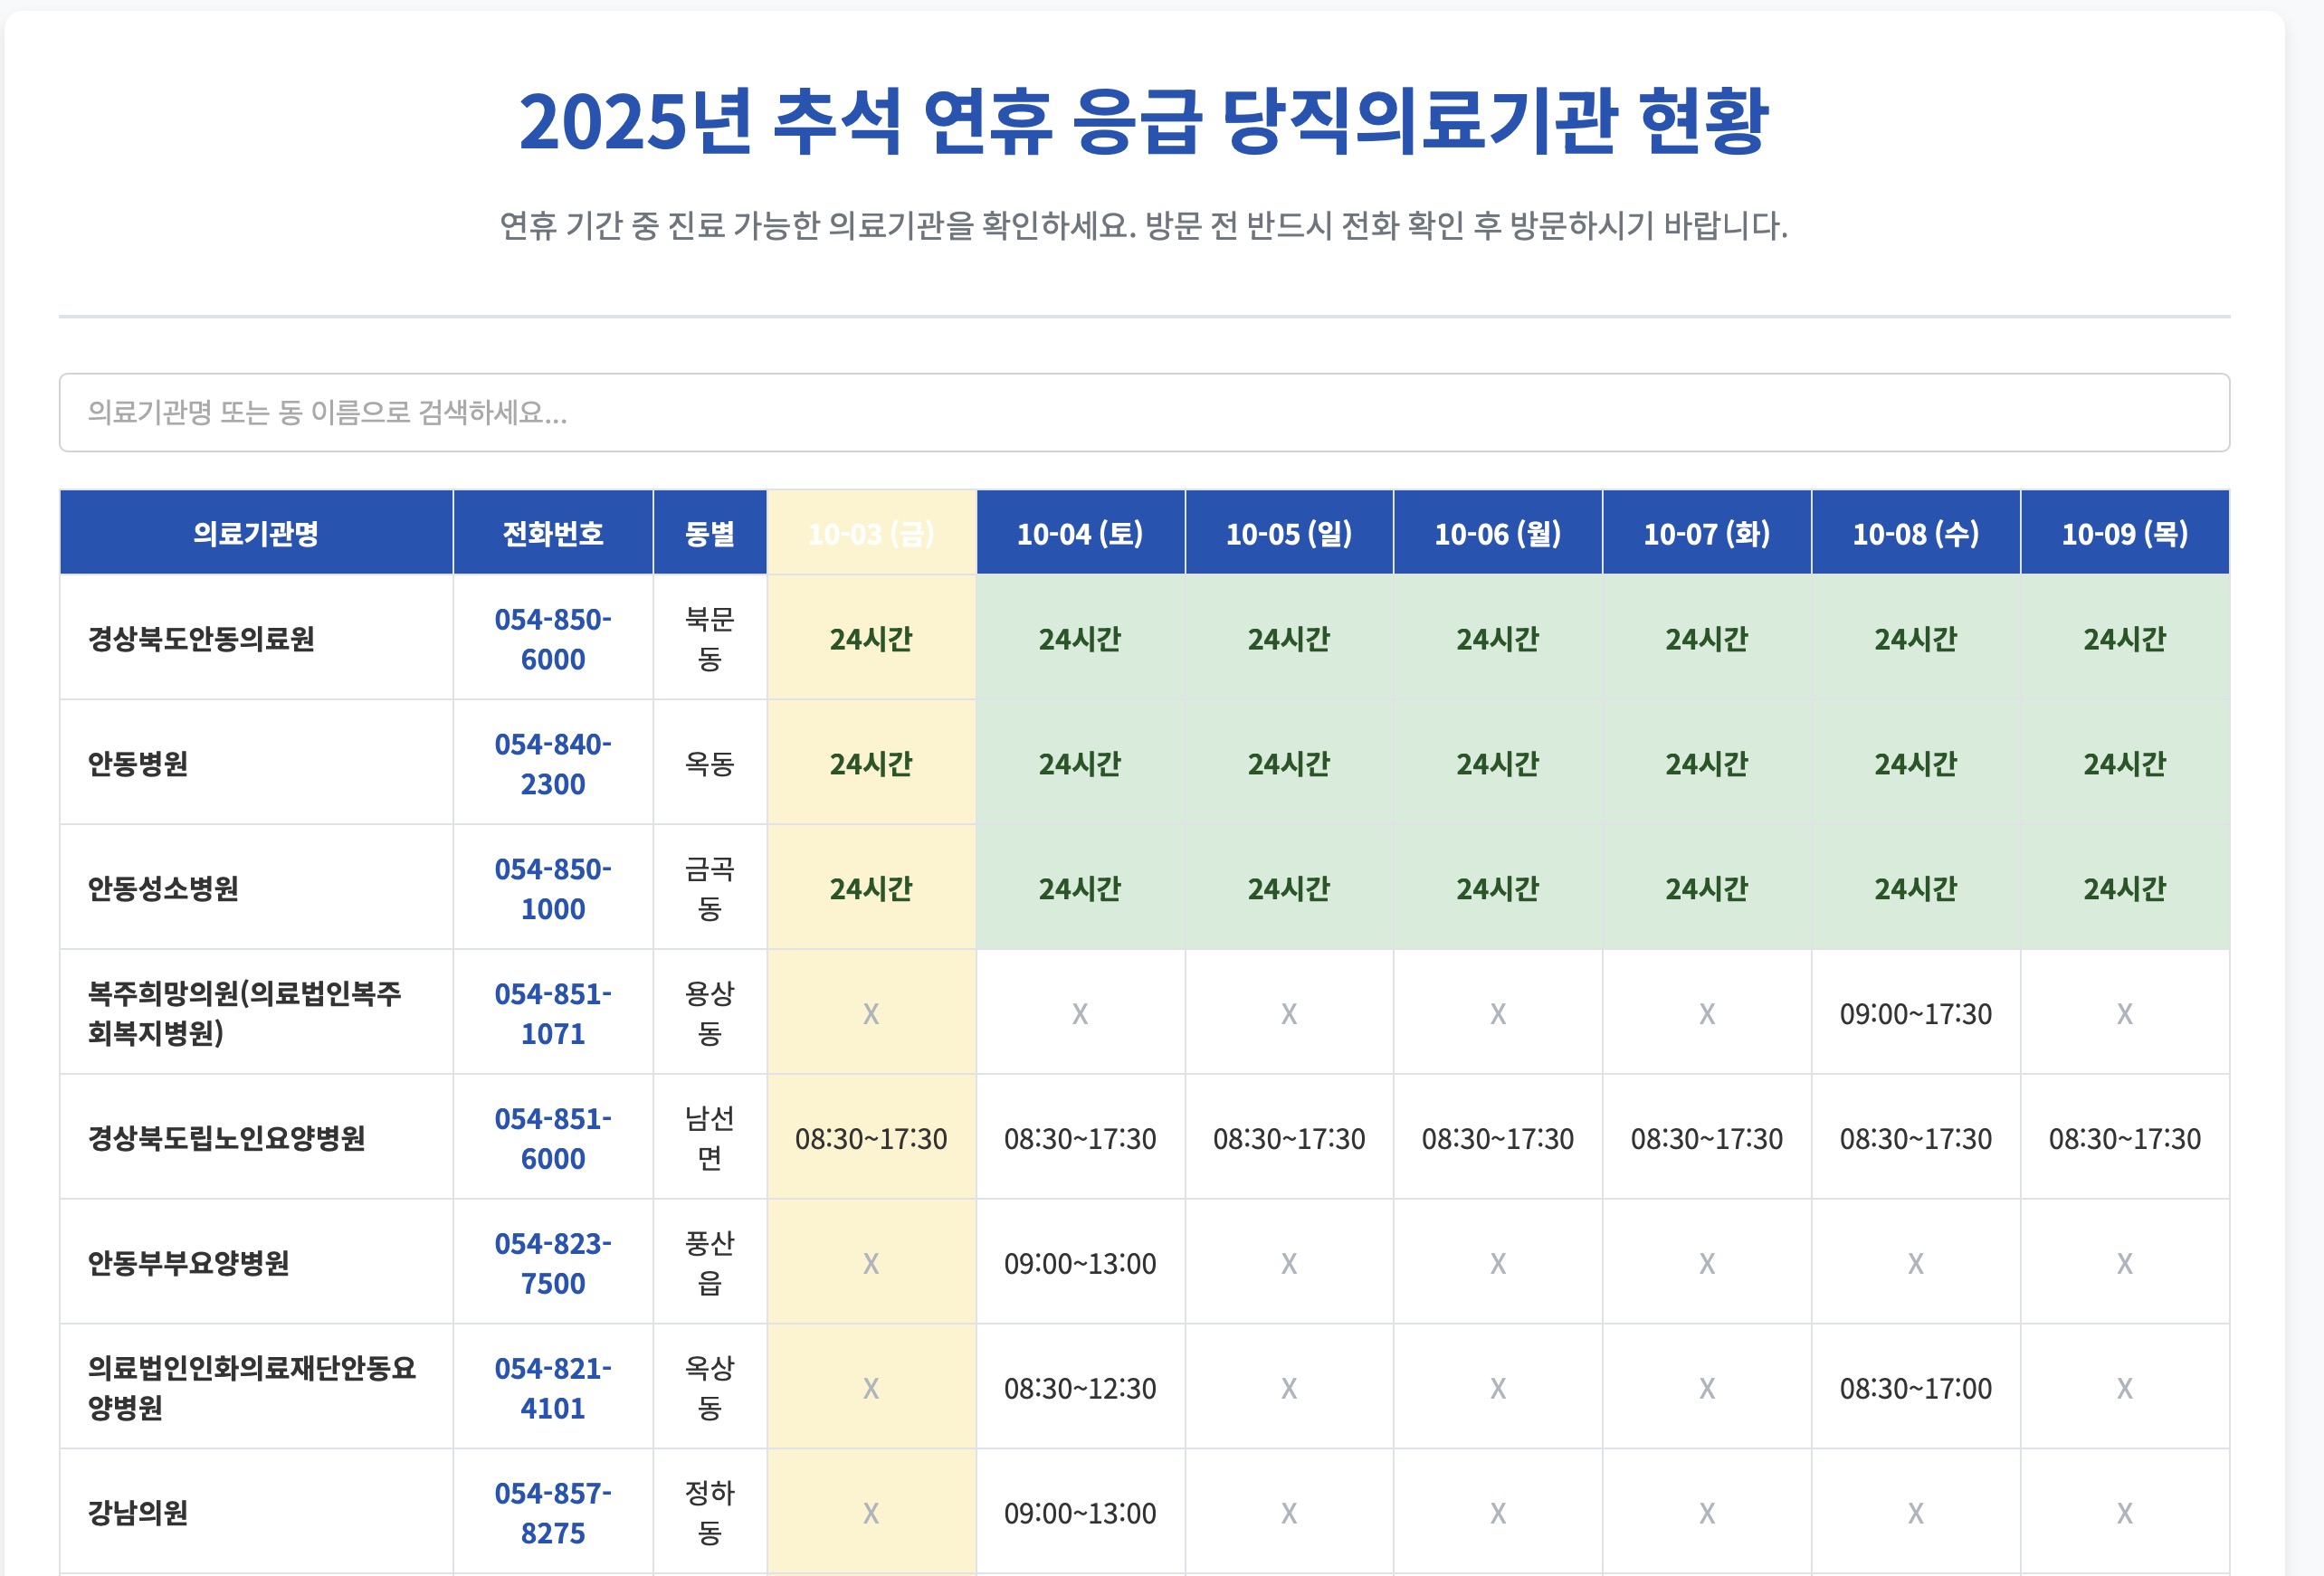Screen dimensions: 2324x1576
Task: Click the 전화번호 column header
Action: coord(552,533)
